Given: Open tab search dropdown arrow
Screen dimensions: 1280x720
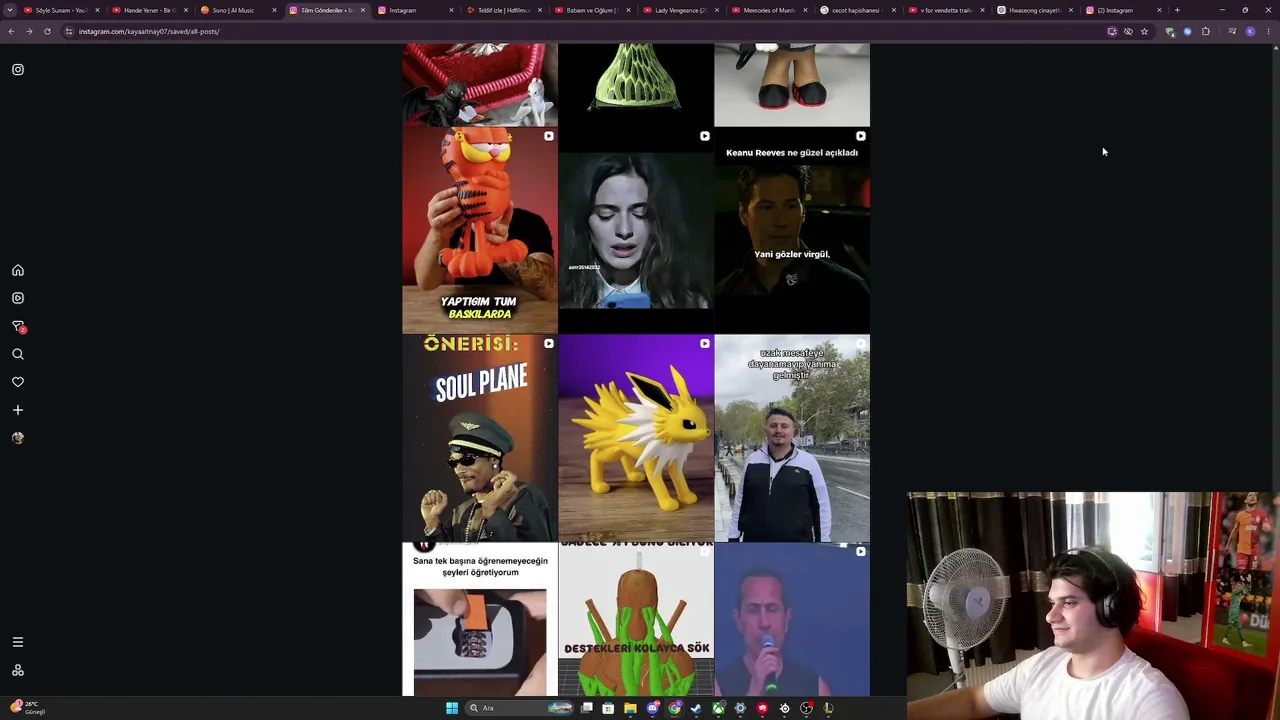Looking at the screenshot, I should click(10, 10).
